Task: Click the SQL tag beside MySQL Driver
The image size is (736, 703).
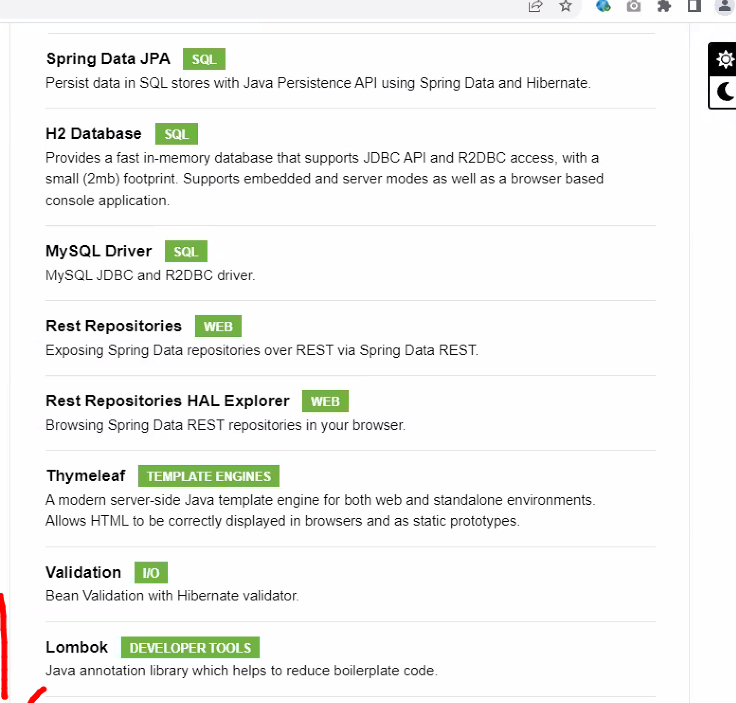Action: pos(186,252)
